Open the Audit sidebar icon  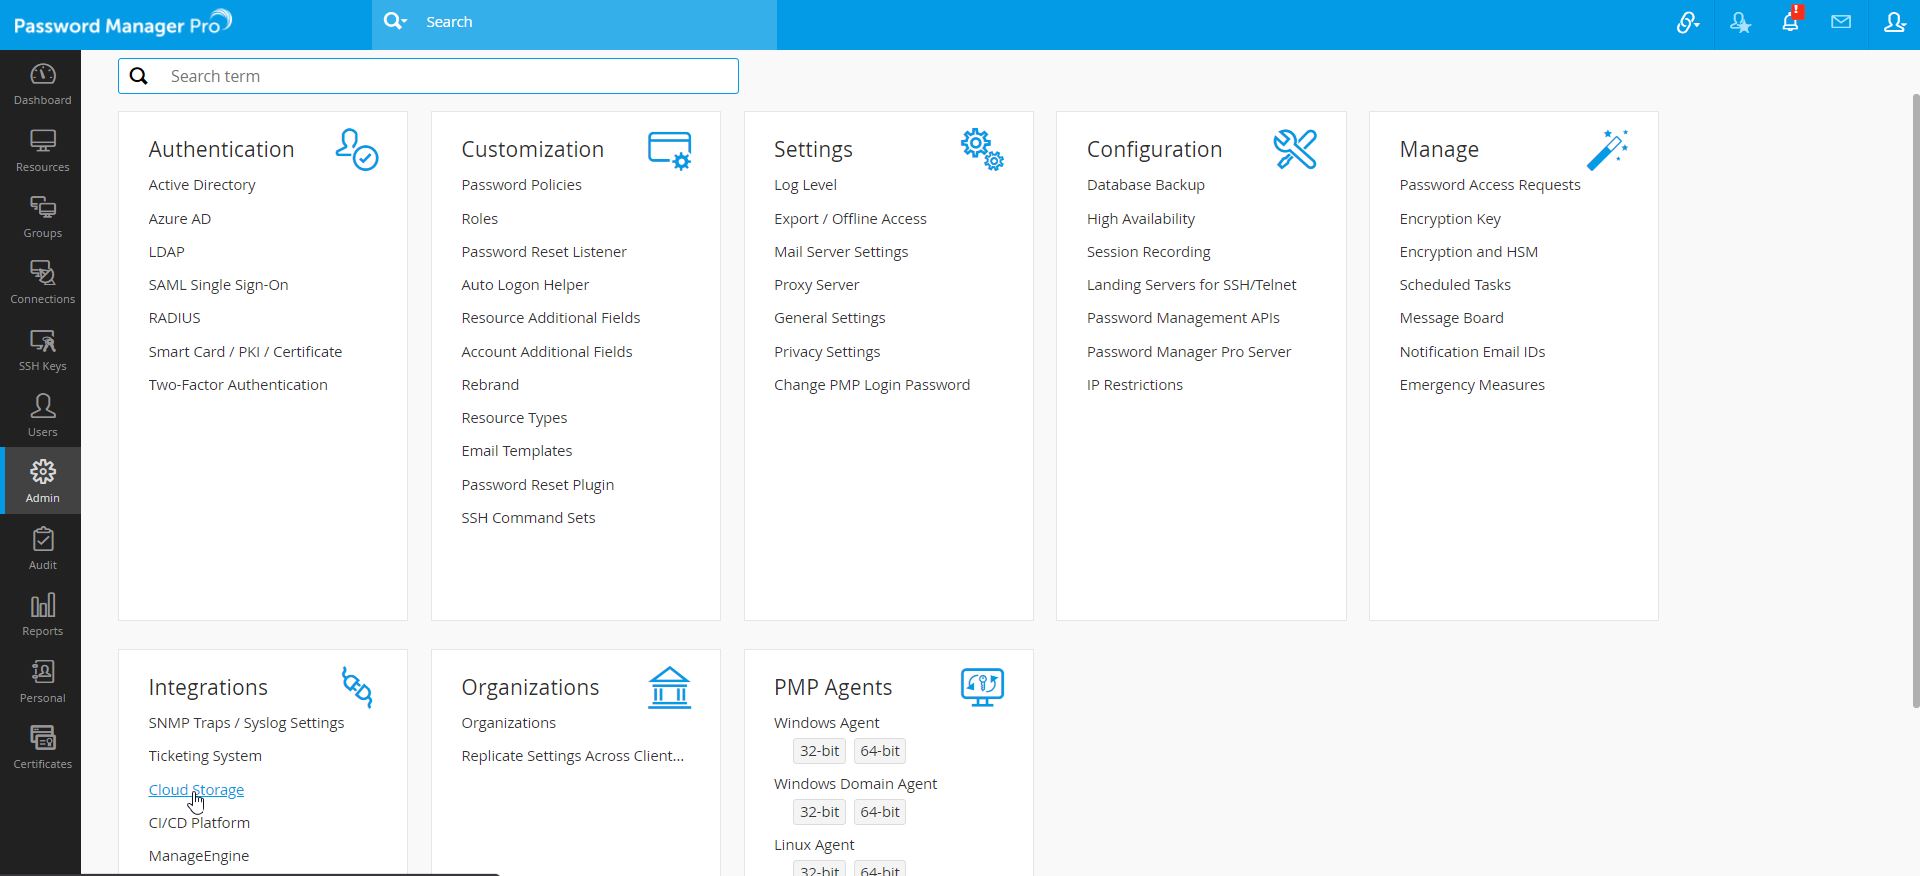tap(42, 548)
